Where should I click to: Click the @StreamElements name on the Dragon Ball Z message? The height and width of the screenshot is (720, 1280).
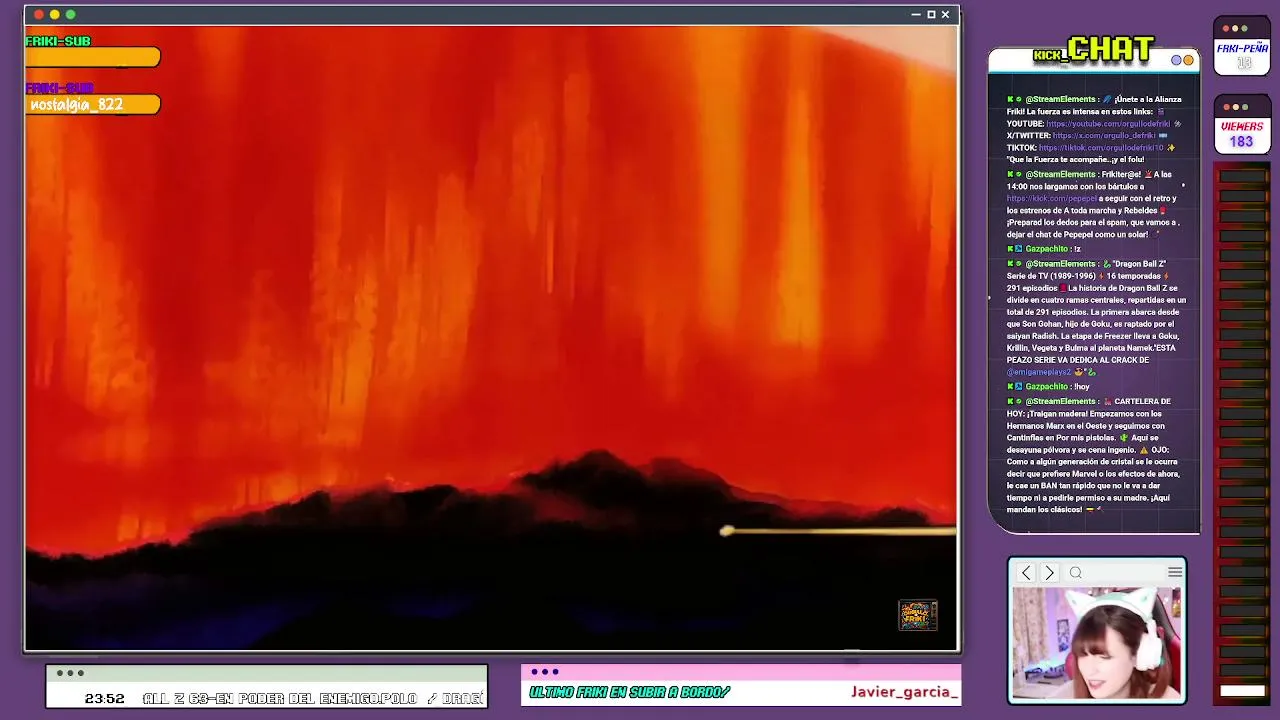coord(1060,264)
